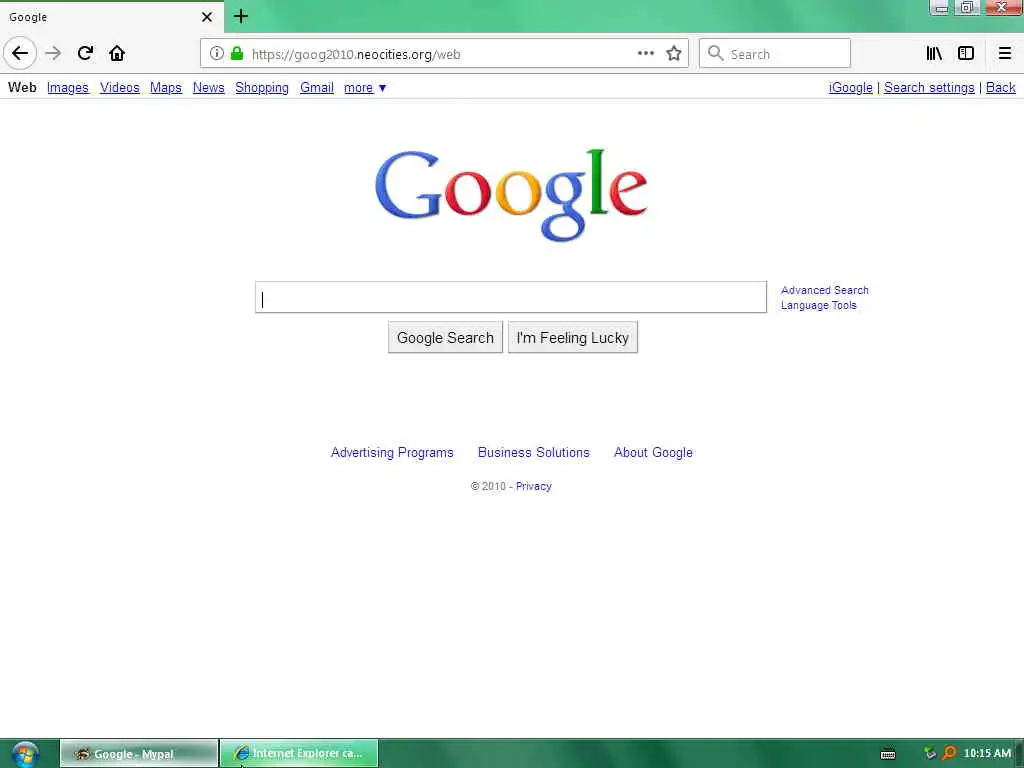Open Language Tools link
This screenshot has height=768, width=1024.
(818, 305)
